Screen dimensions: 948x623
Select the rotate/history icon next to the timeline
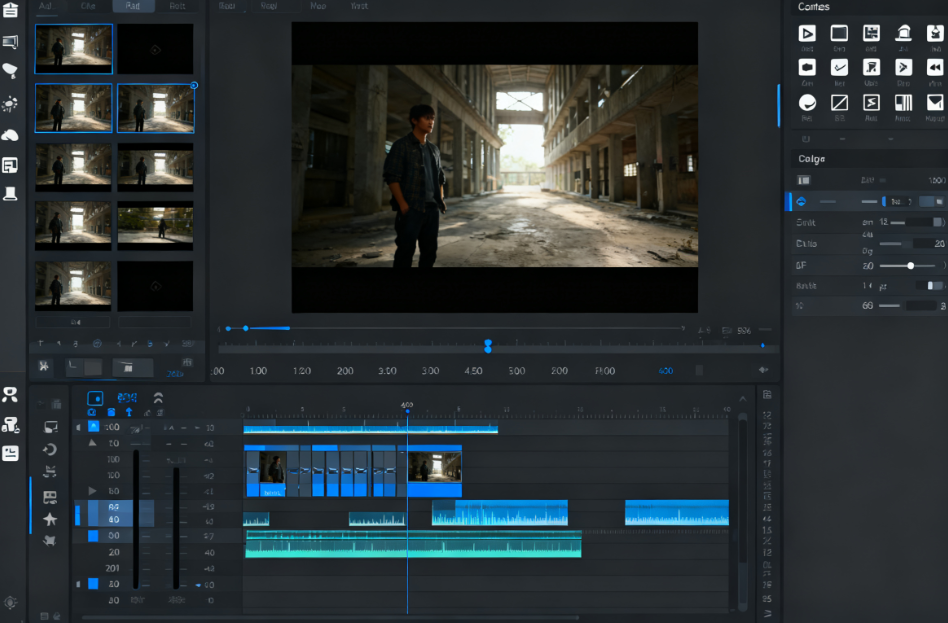tap(49, 449)
